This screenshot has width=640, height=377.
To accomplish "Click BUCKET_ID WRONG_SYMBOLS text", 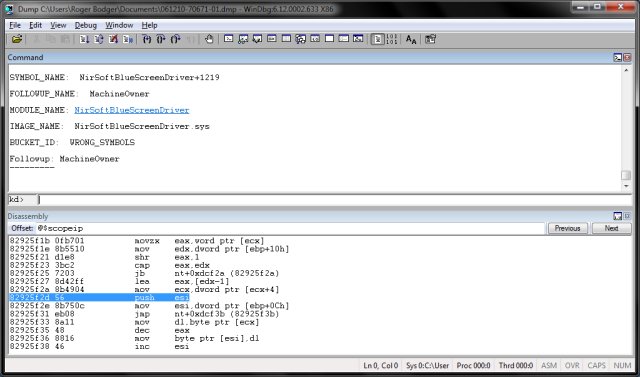I will 72,142.
